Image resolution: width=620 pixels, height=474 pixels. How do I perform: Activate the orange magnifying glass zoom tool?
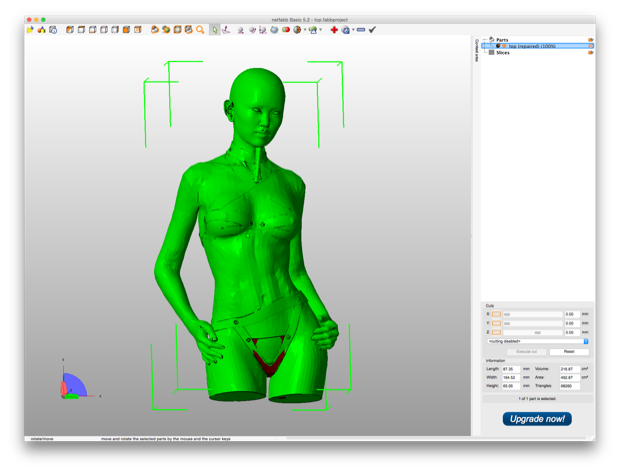pos(200,30)
